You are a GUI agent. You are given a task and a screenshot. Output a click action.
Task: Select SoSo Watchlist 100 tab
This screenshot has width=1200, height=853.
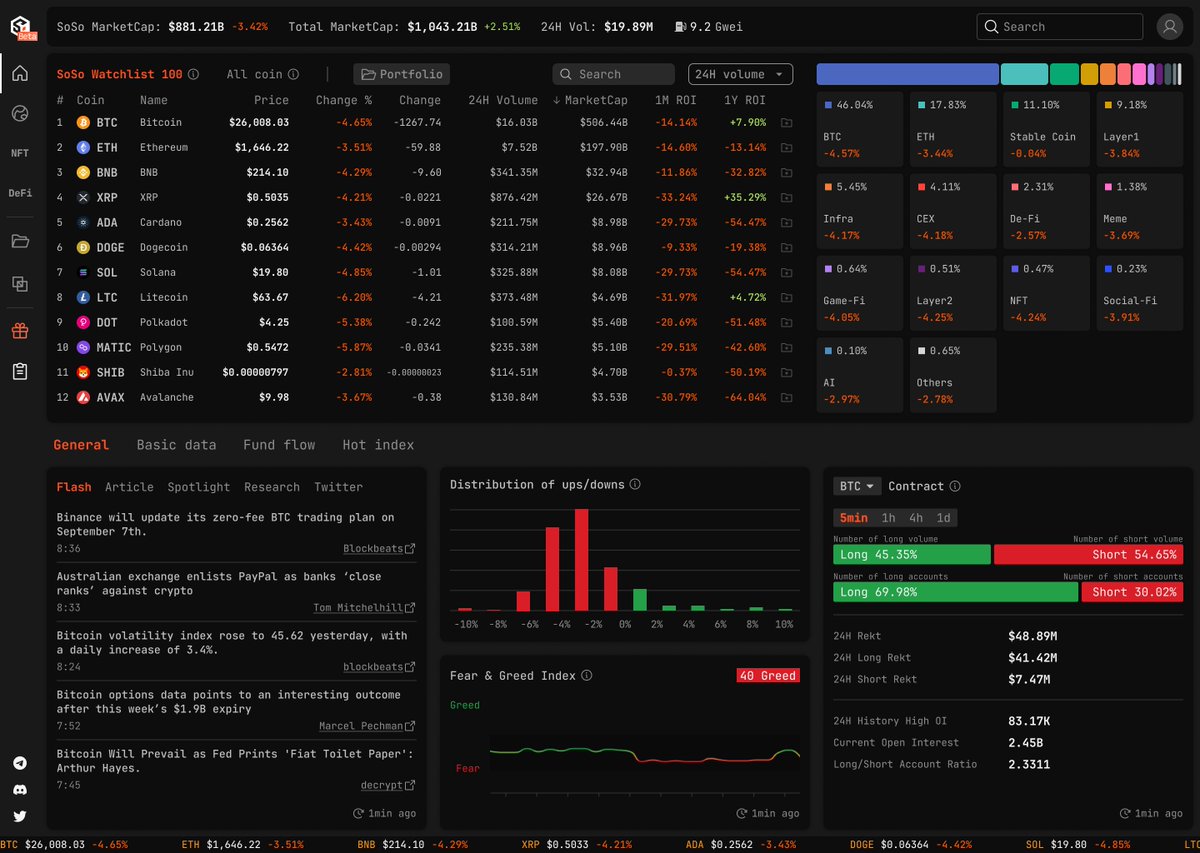[119, 74]
